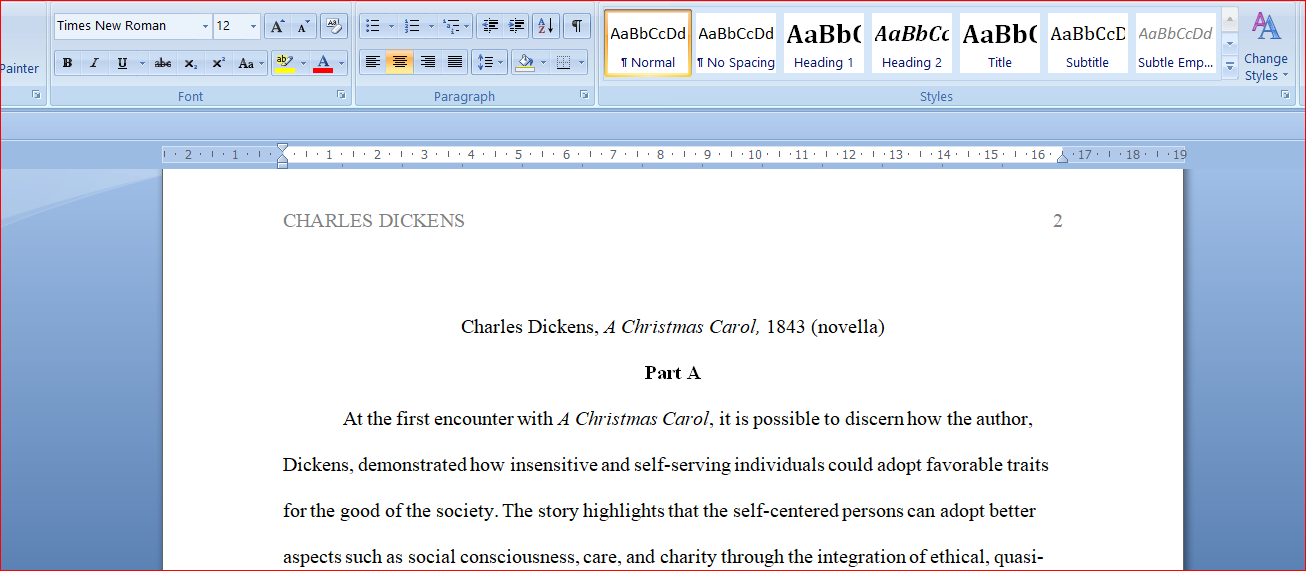The height and width of the screenshot is (571, 1306).
Task: Open the Paragraph dialog launcher
Action: pyautogui.click(x=584, y=94)
